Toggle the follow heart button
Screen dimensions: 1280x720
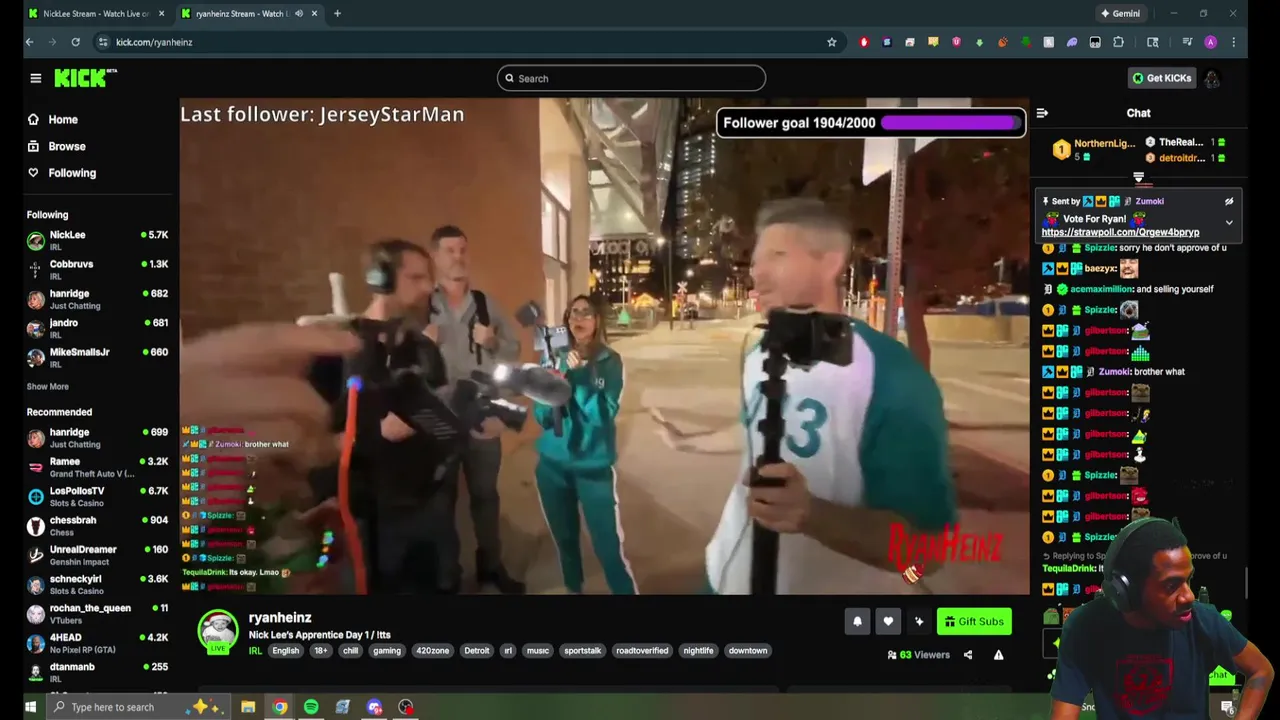click(888, 622)
